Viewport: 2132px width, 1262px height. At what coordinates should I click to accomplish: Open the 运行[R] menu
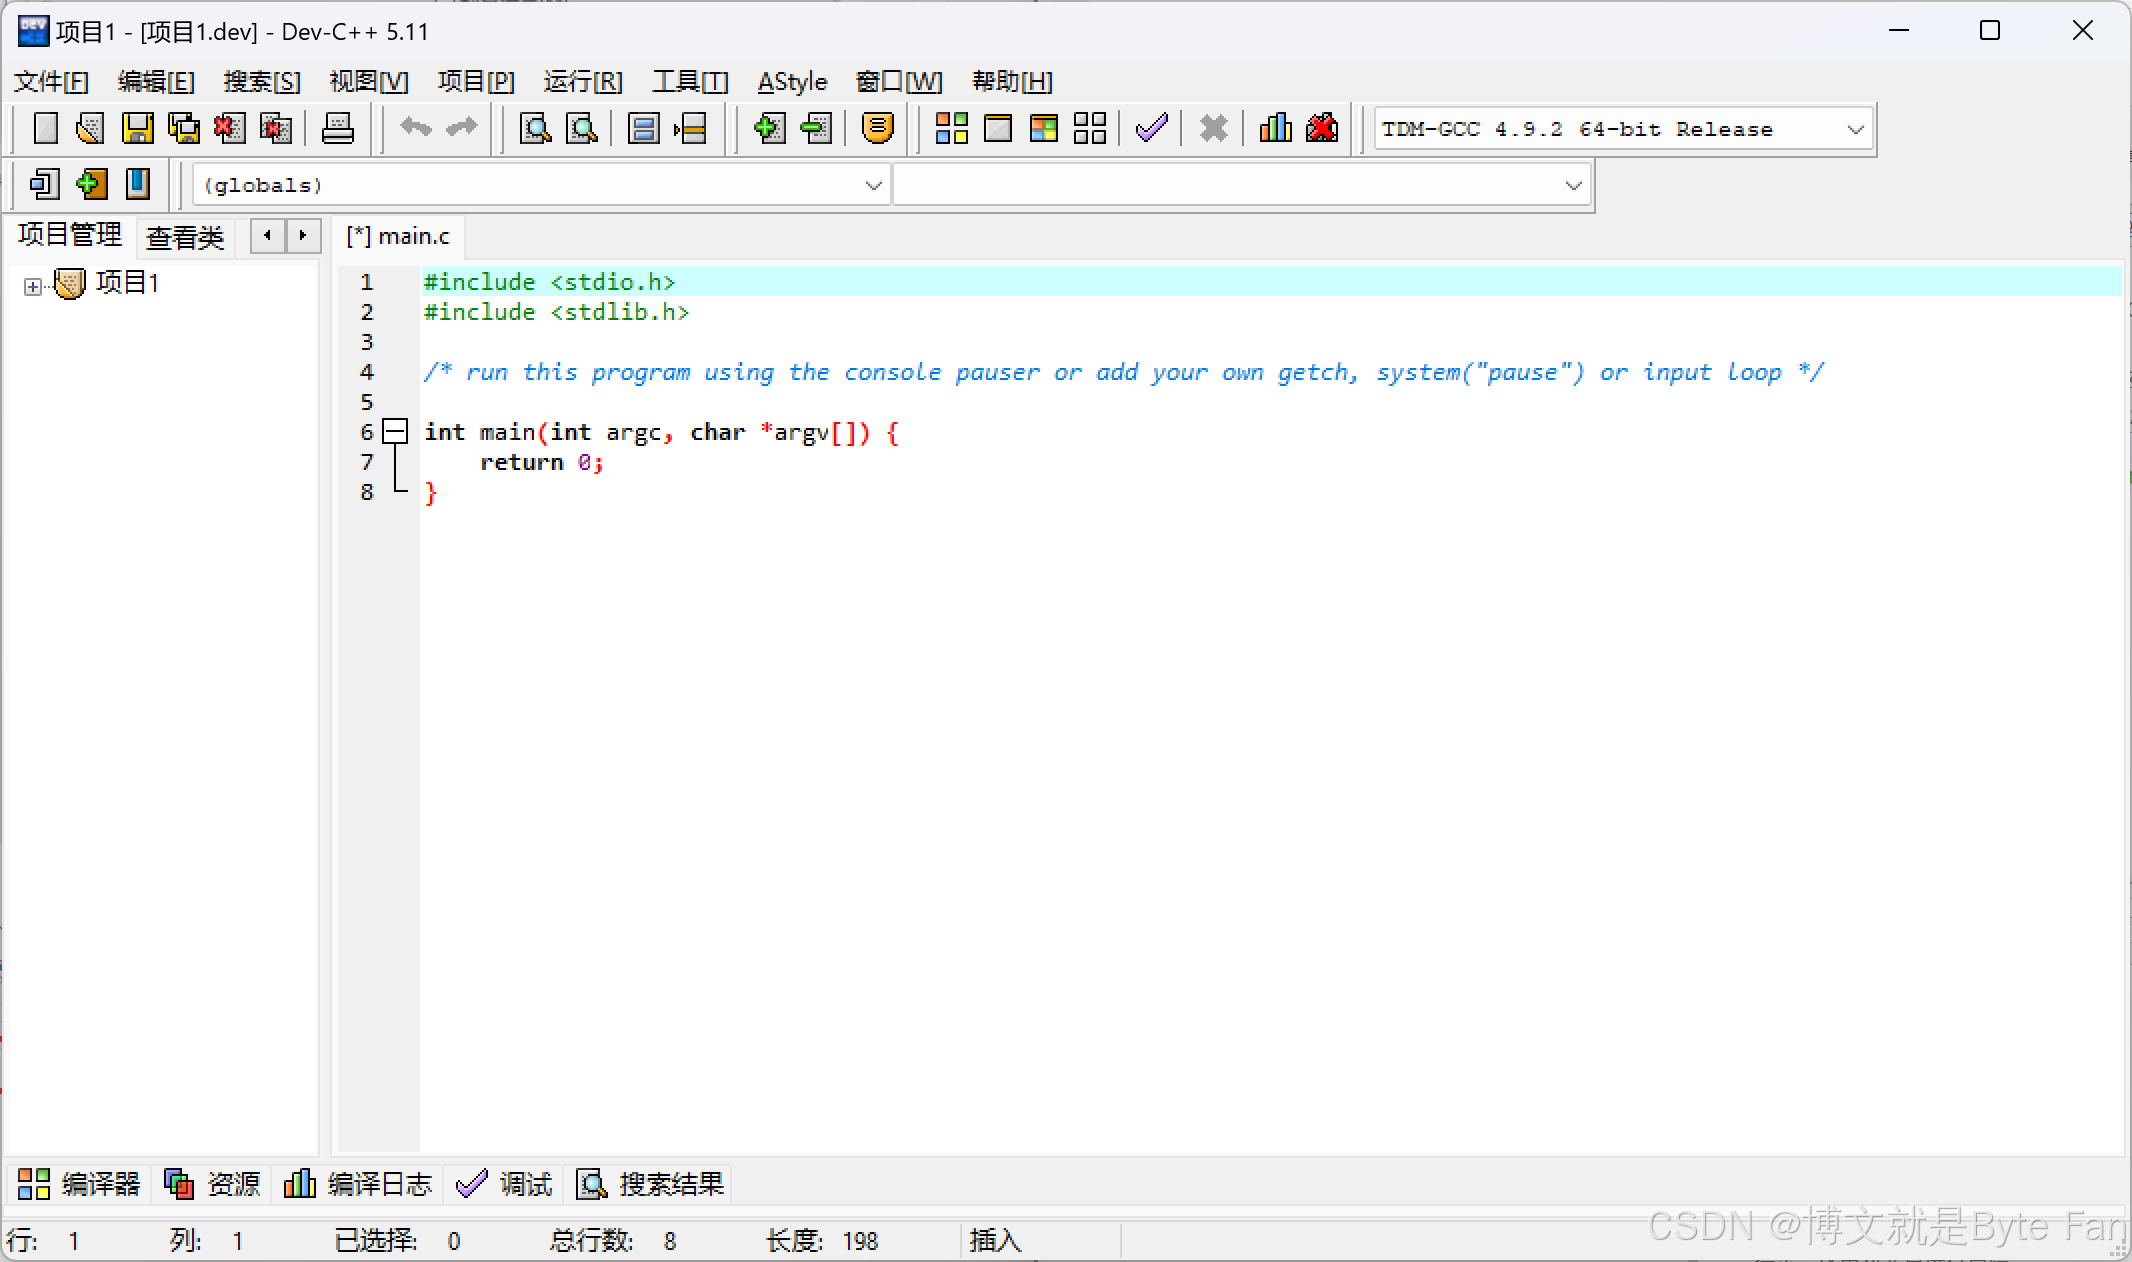pos(582,81)
